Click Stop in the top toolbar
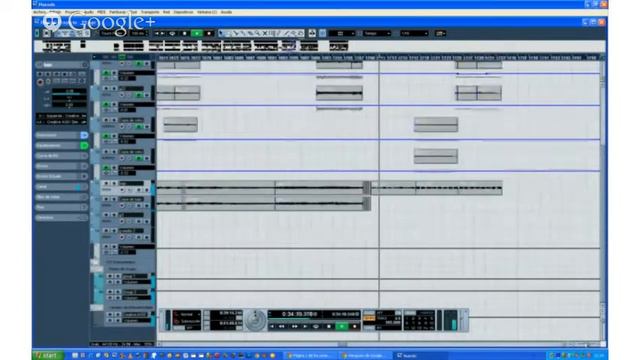This screenshot has width=640, height=360. [184, 33]
